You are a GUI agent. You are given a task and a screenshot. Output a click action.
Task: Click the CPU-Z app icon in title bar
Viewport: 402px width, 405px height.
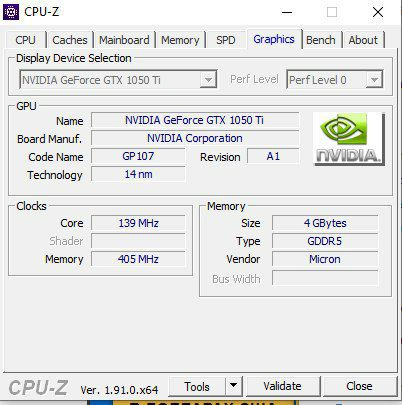point(11,12)
